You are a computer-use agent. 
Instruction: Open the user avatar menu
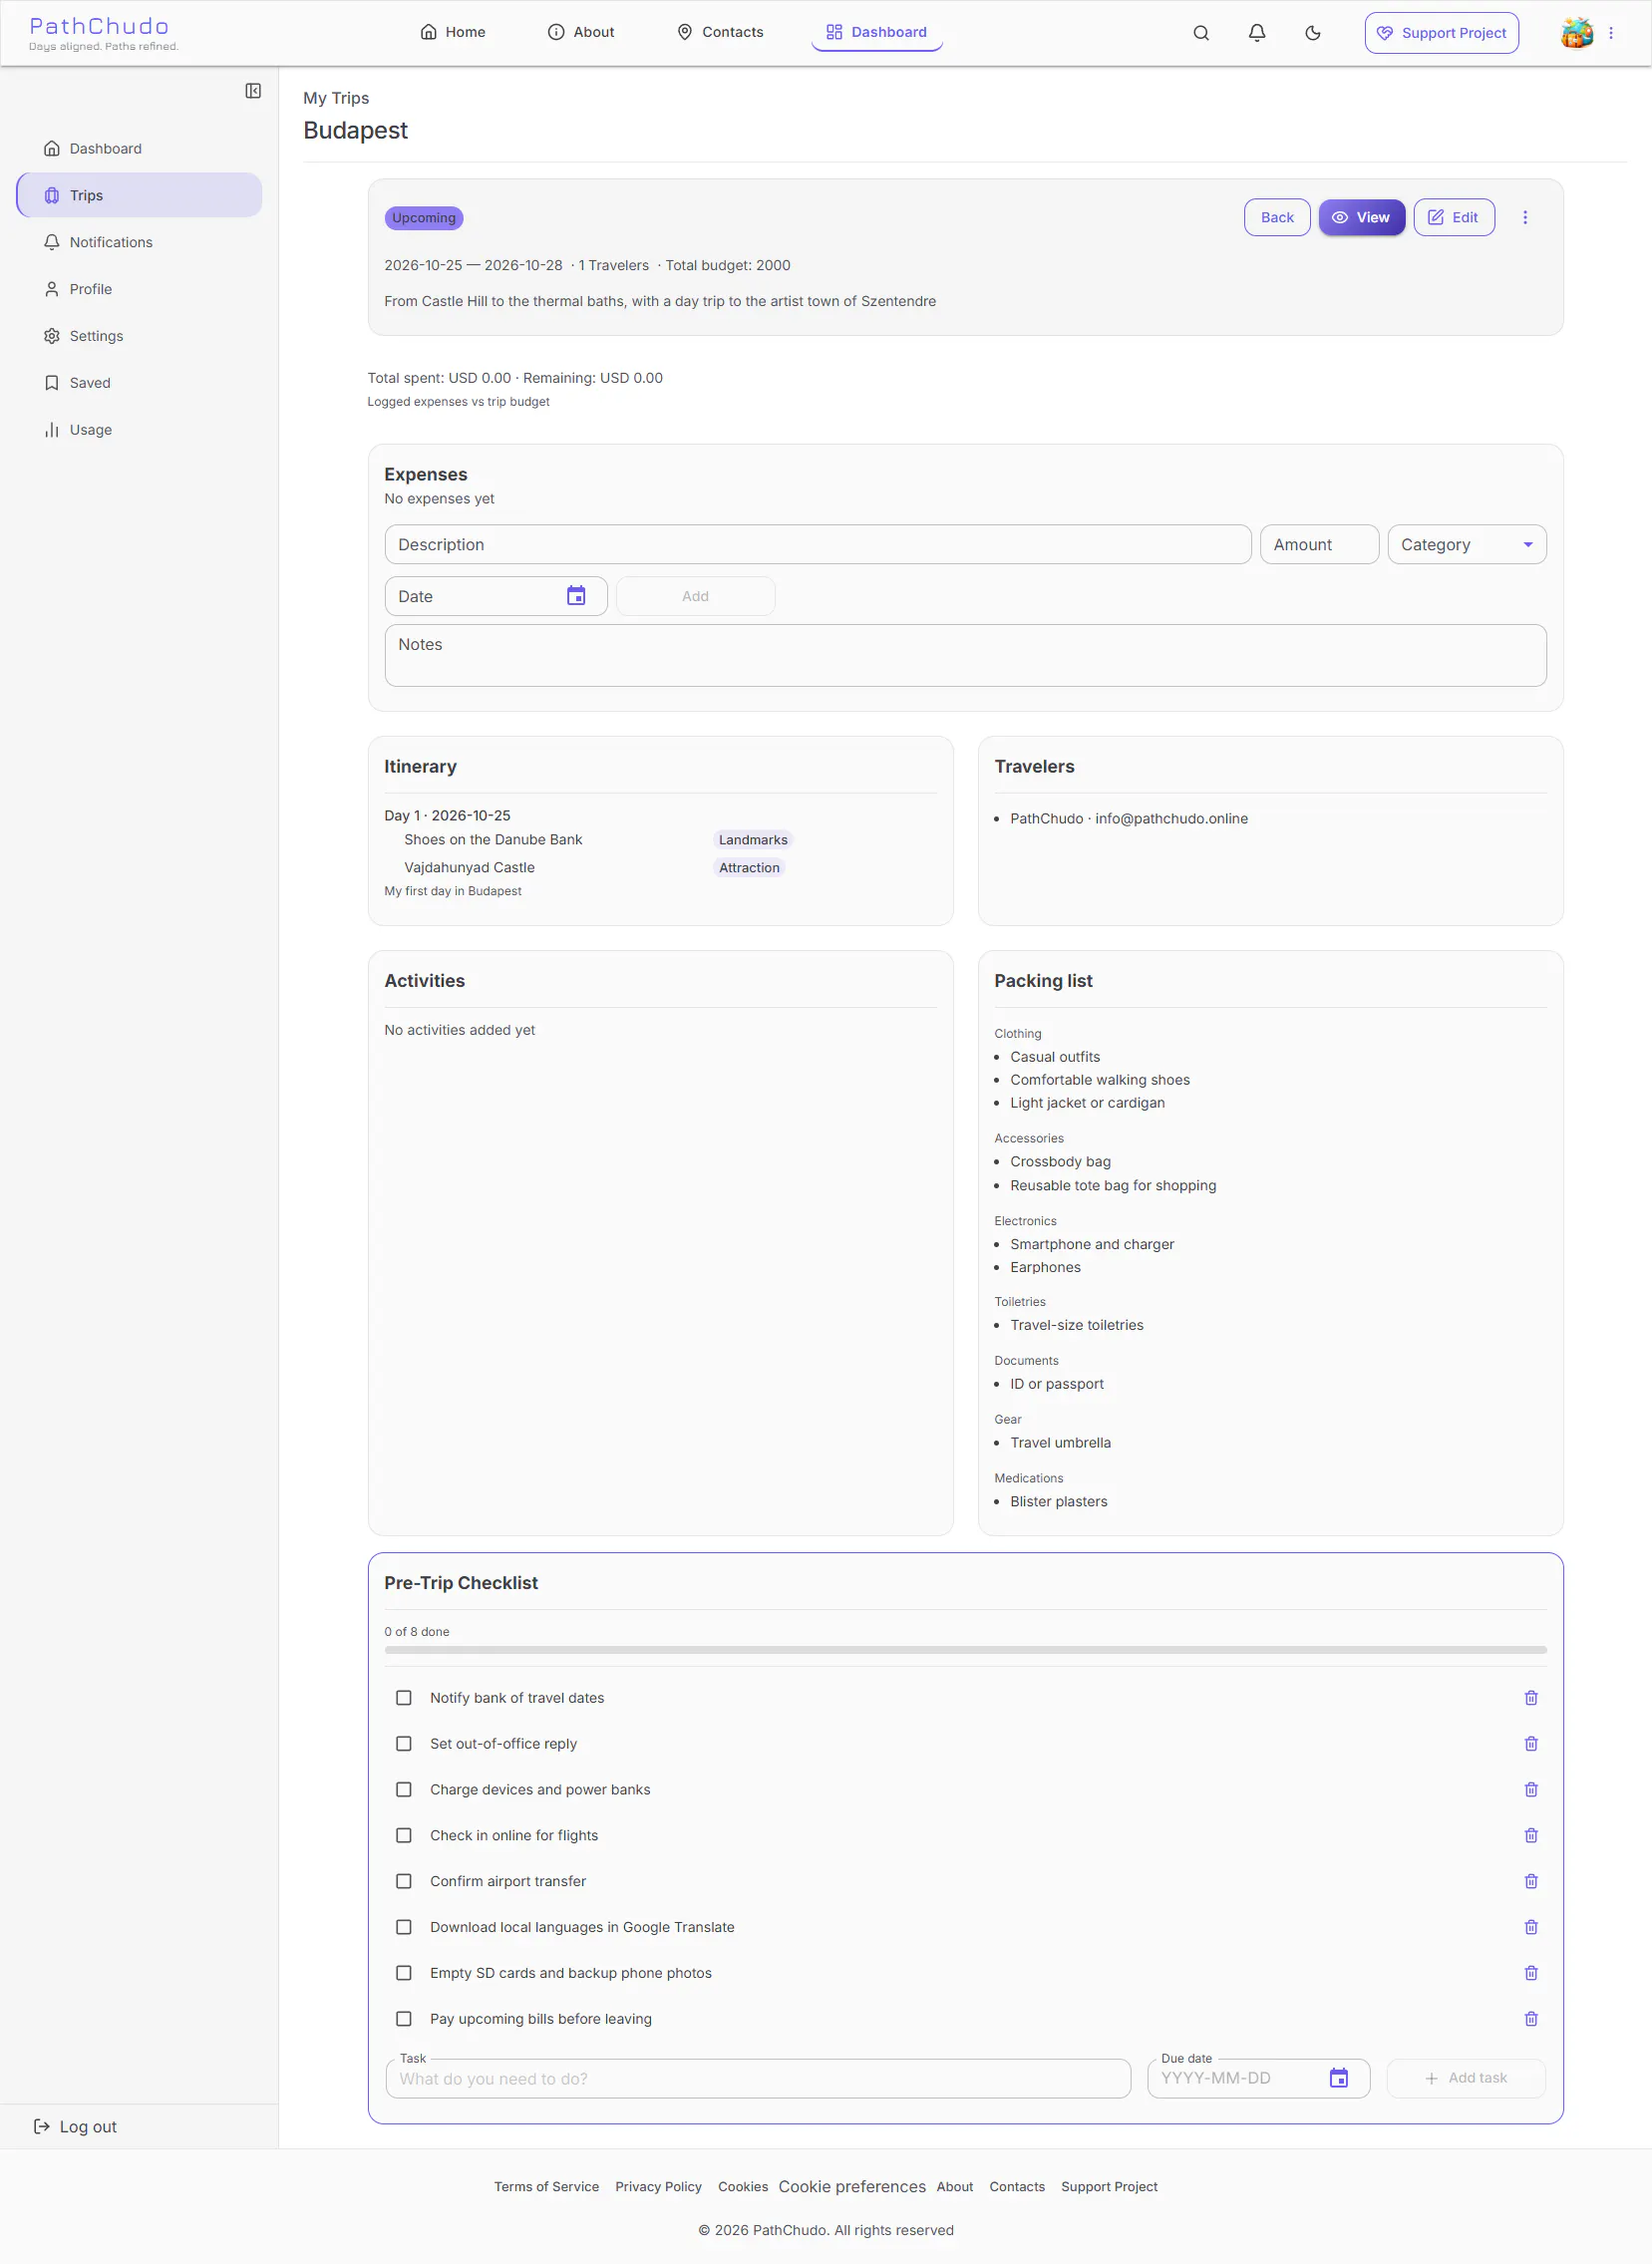point(1577,33)
